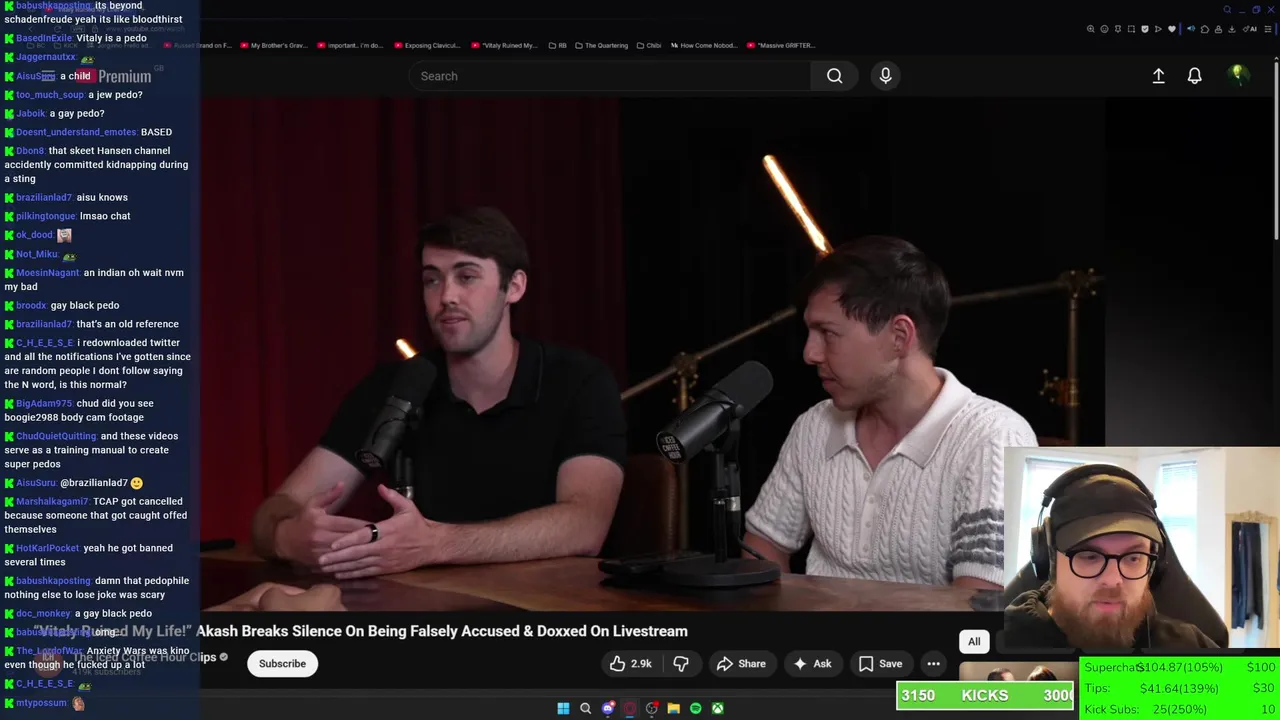The image size is (1280, 720).
Task: Open Windows taskbar search
Action: 585,708
